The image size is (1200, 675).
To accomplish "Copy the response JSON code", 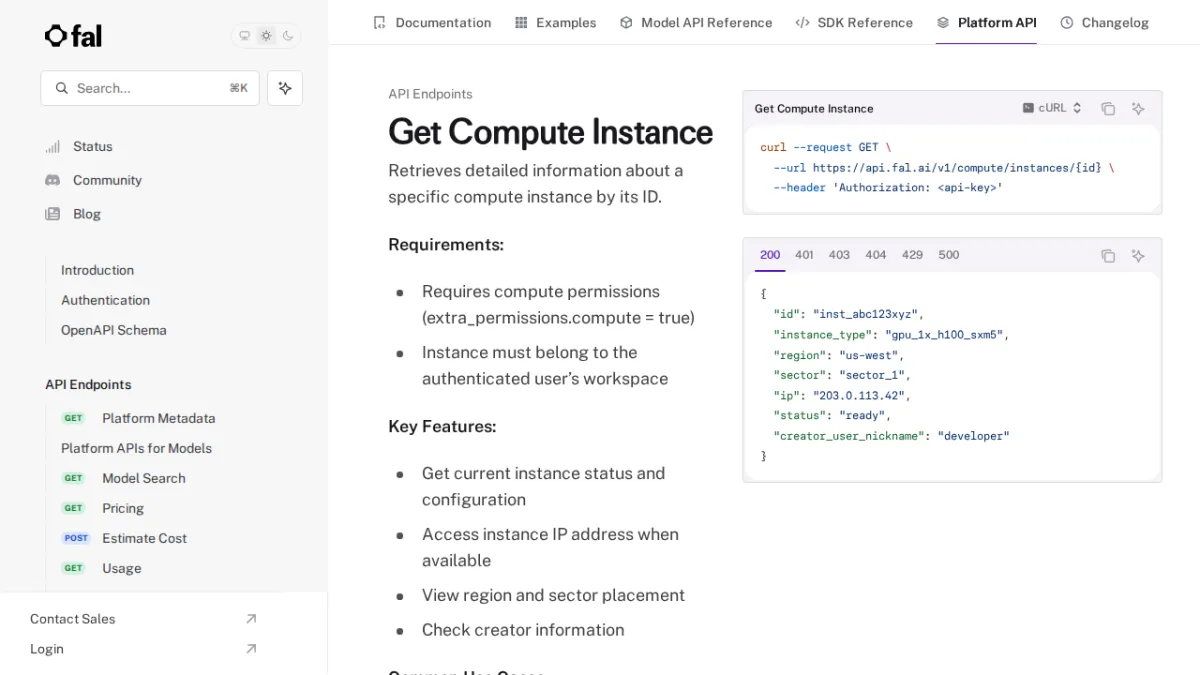I will tap(1108, 256).
